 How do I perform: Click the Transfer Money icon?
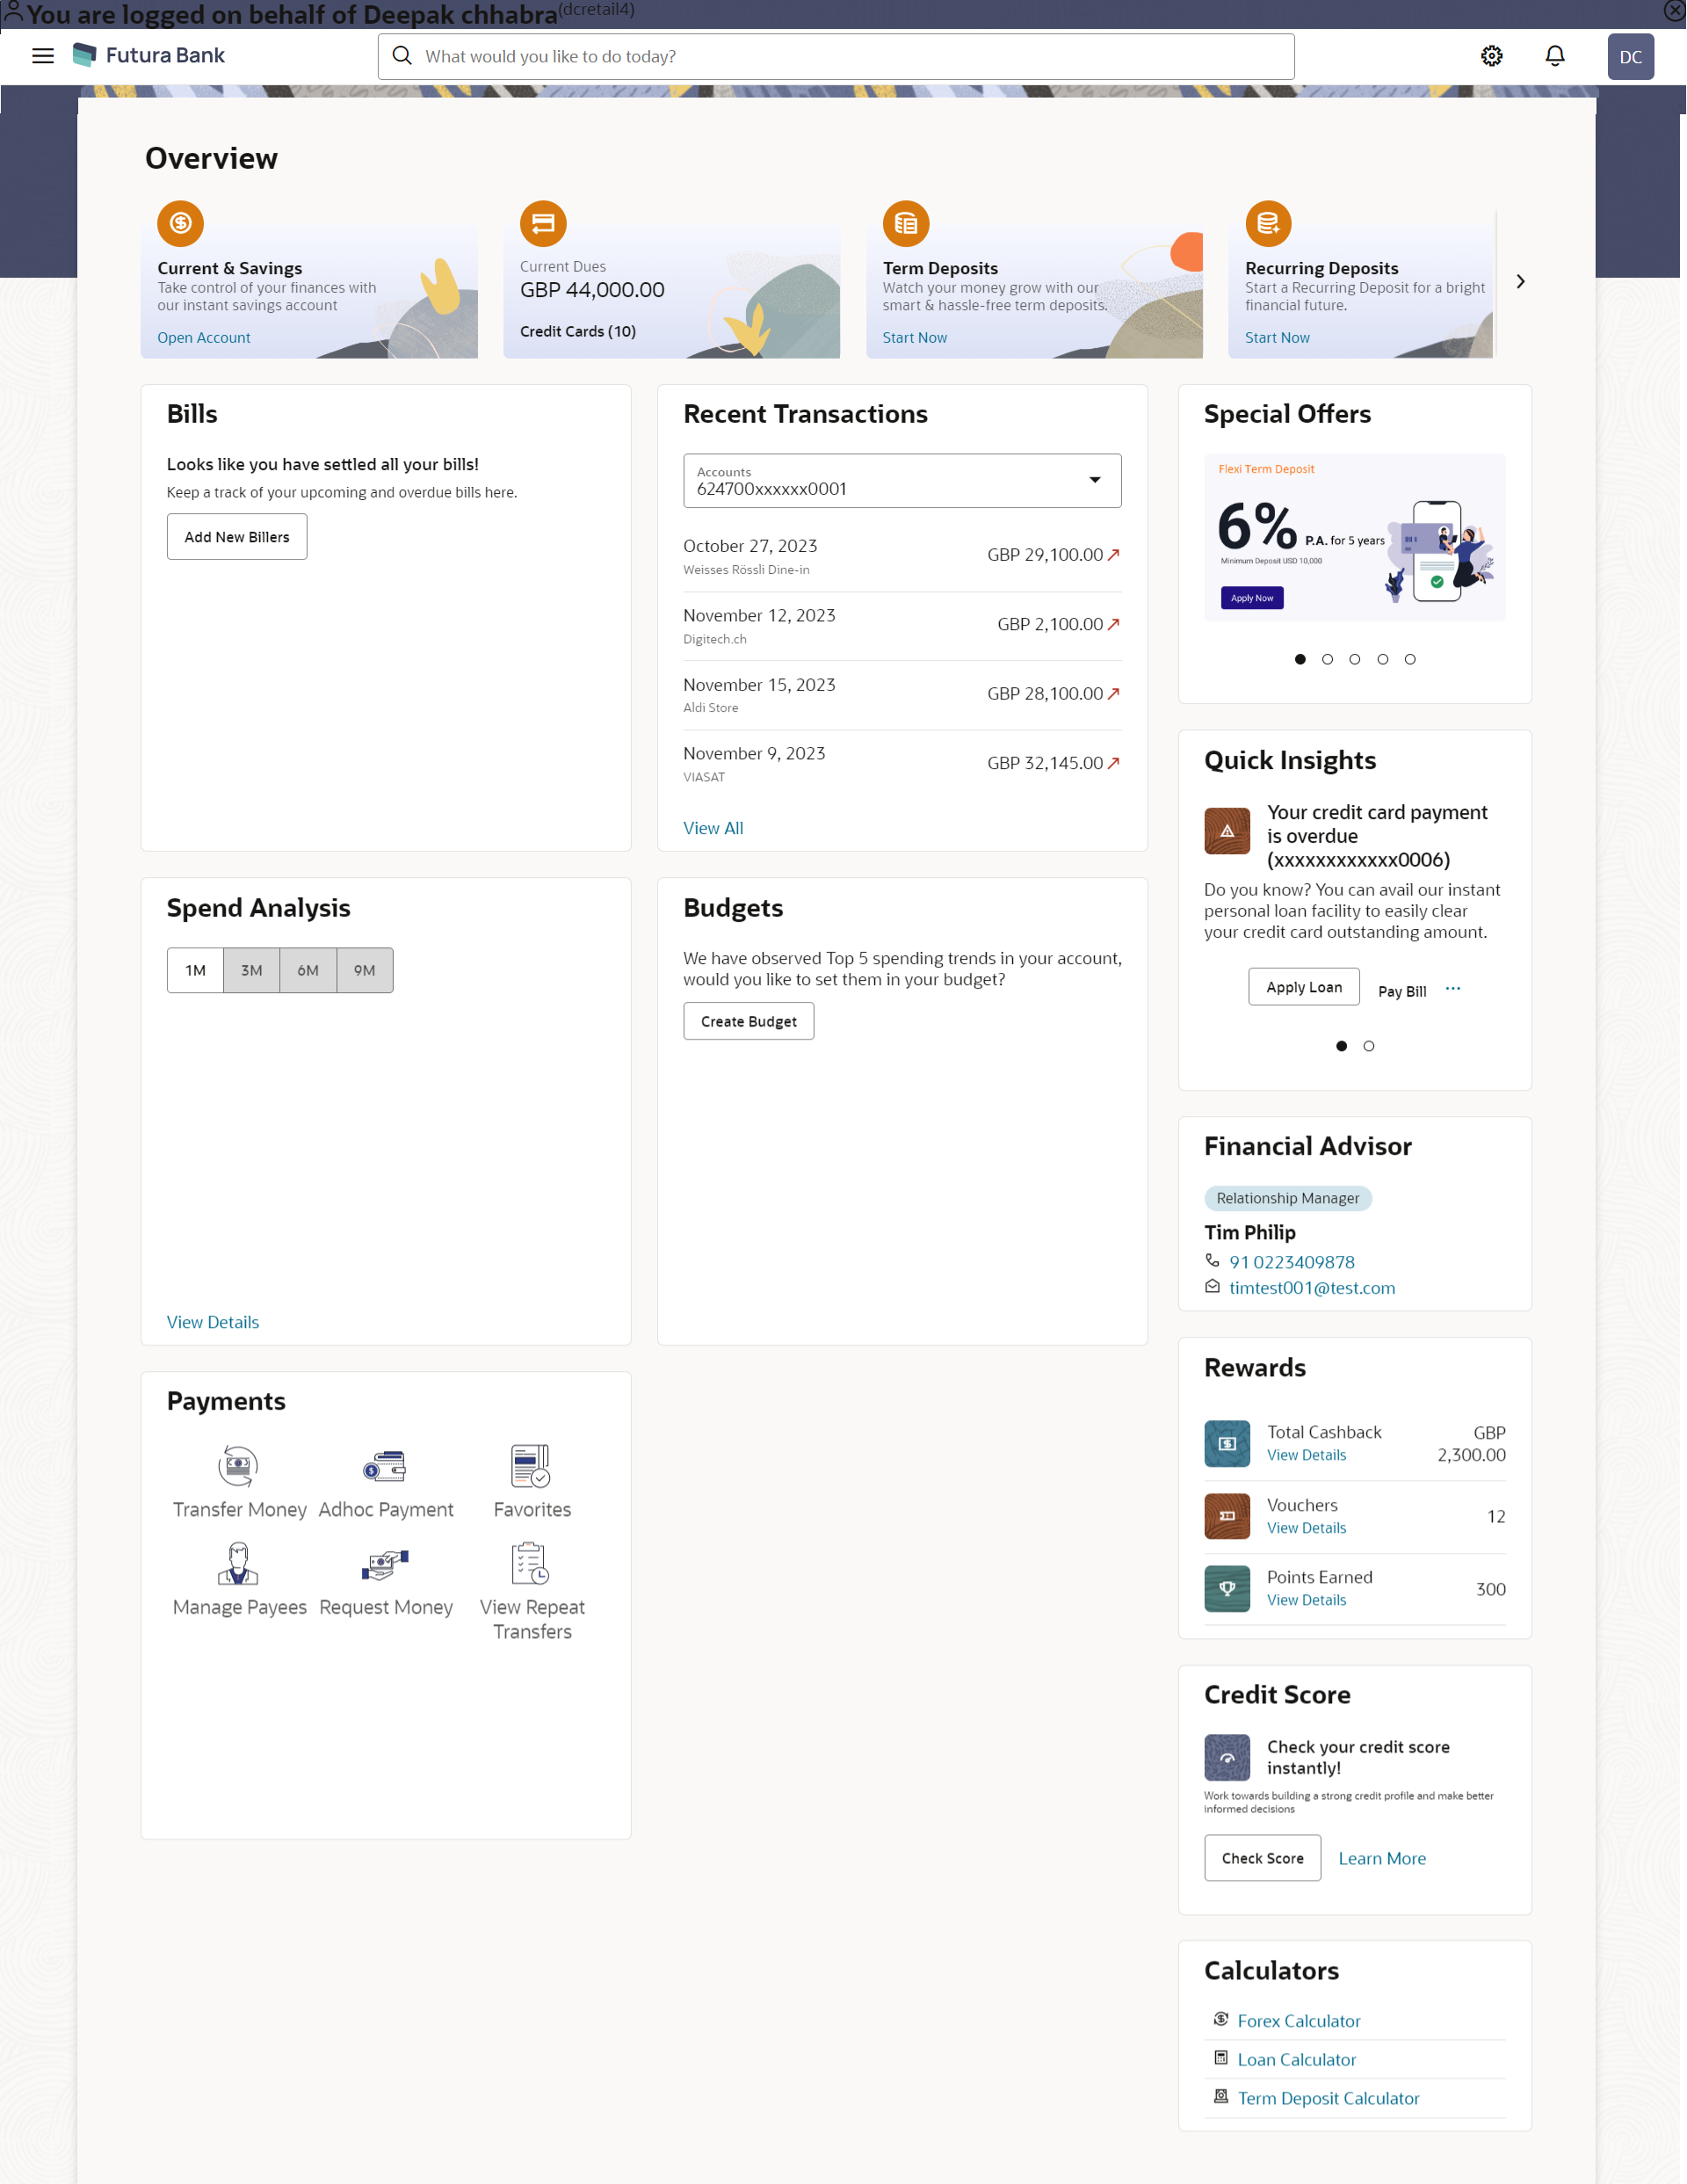[x=238, y=1466]
